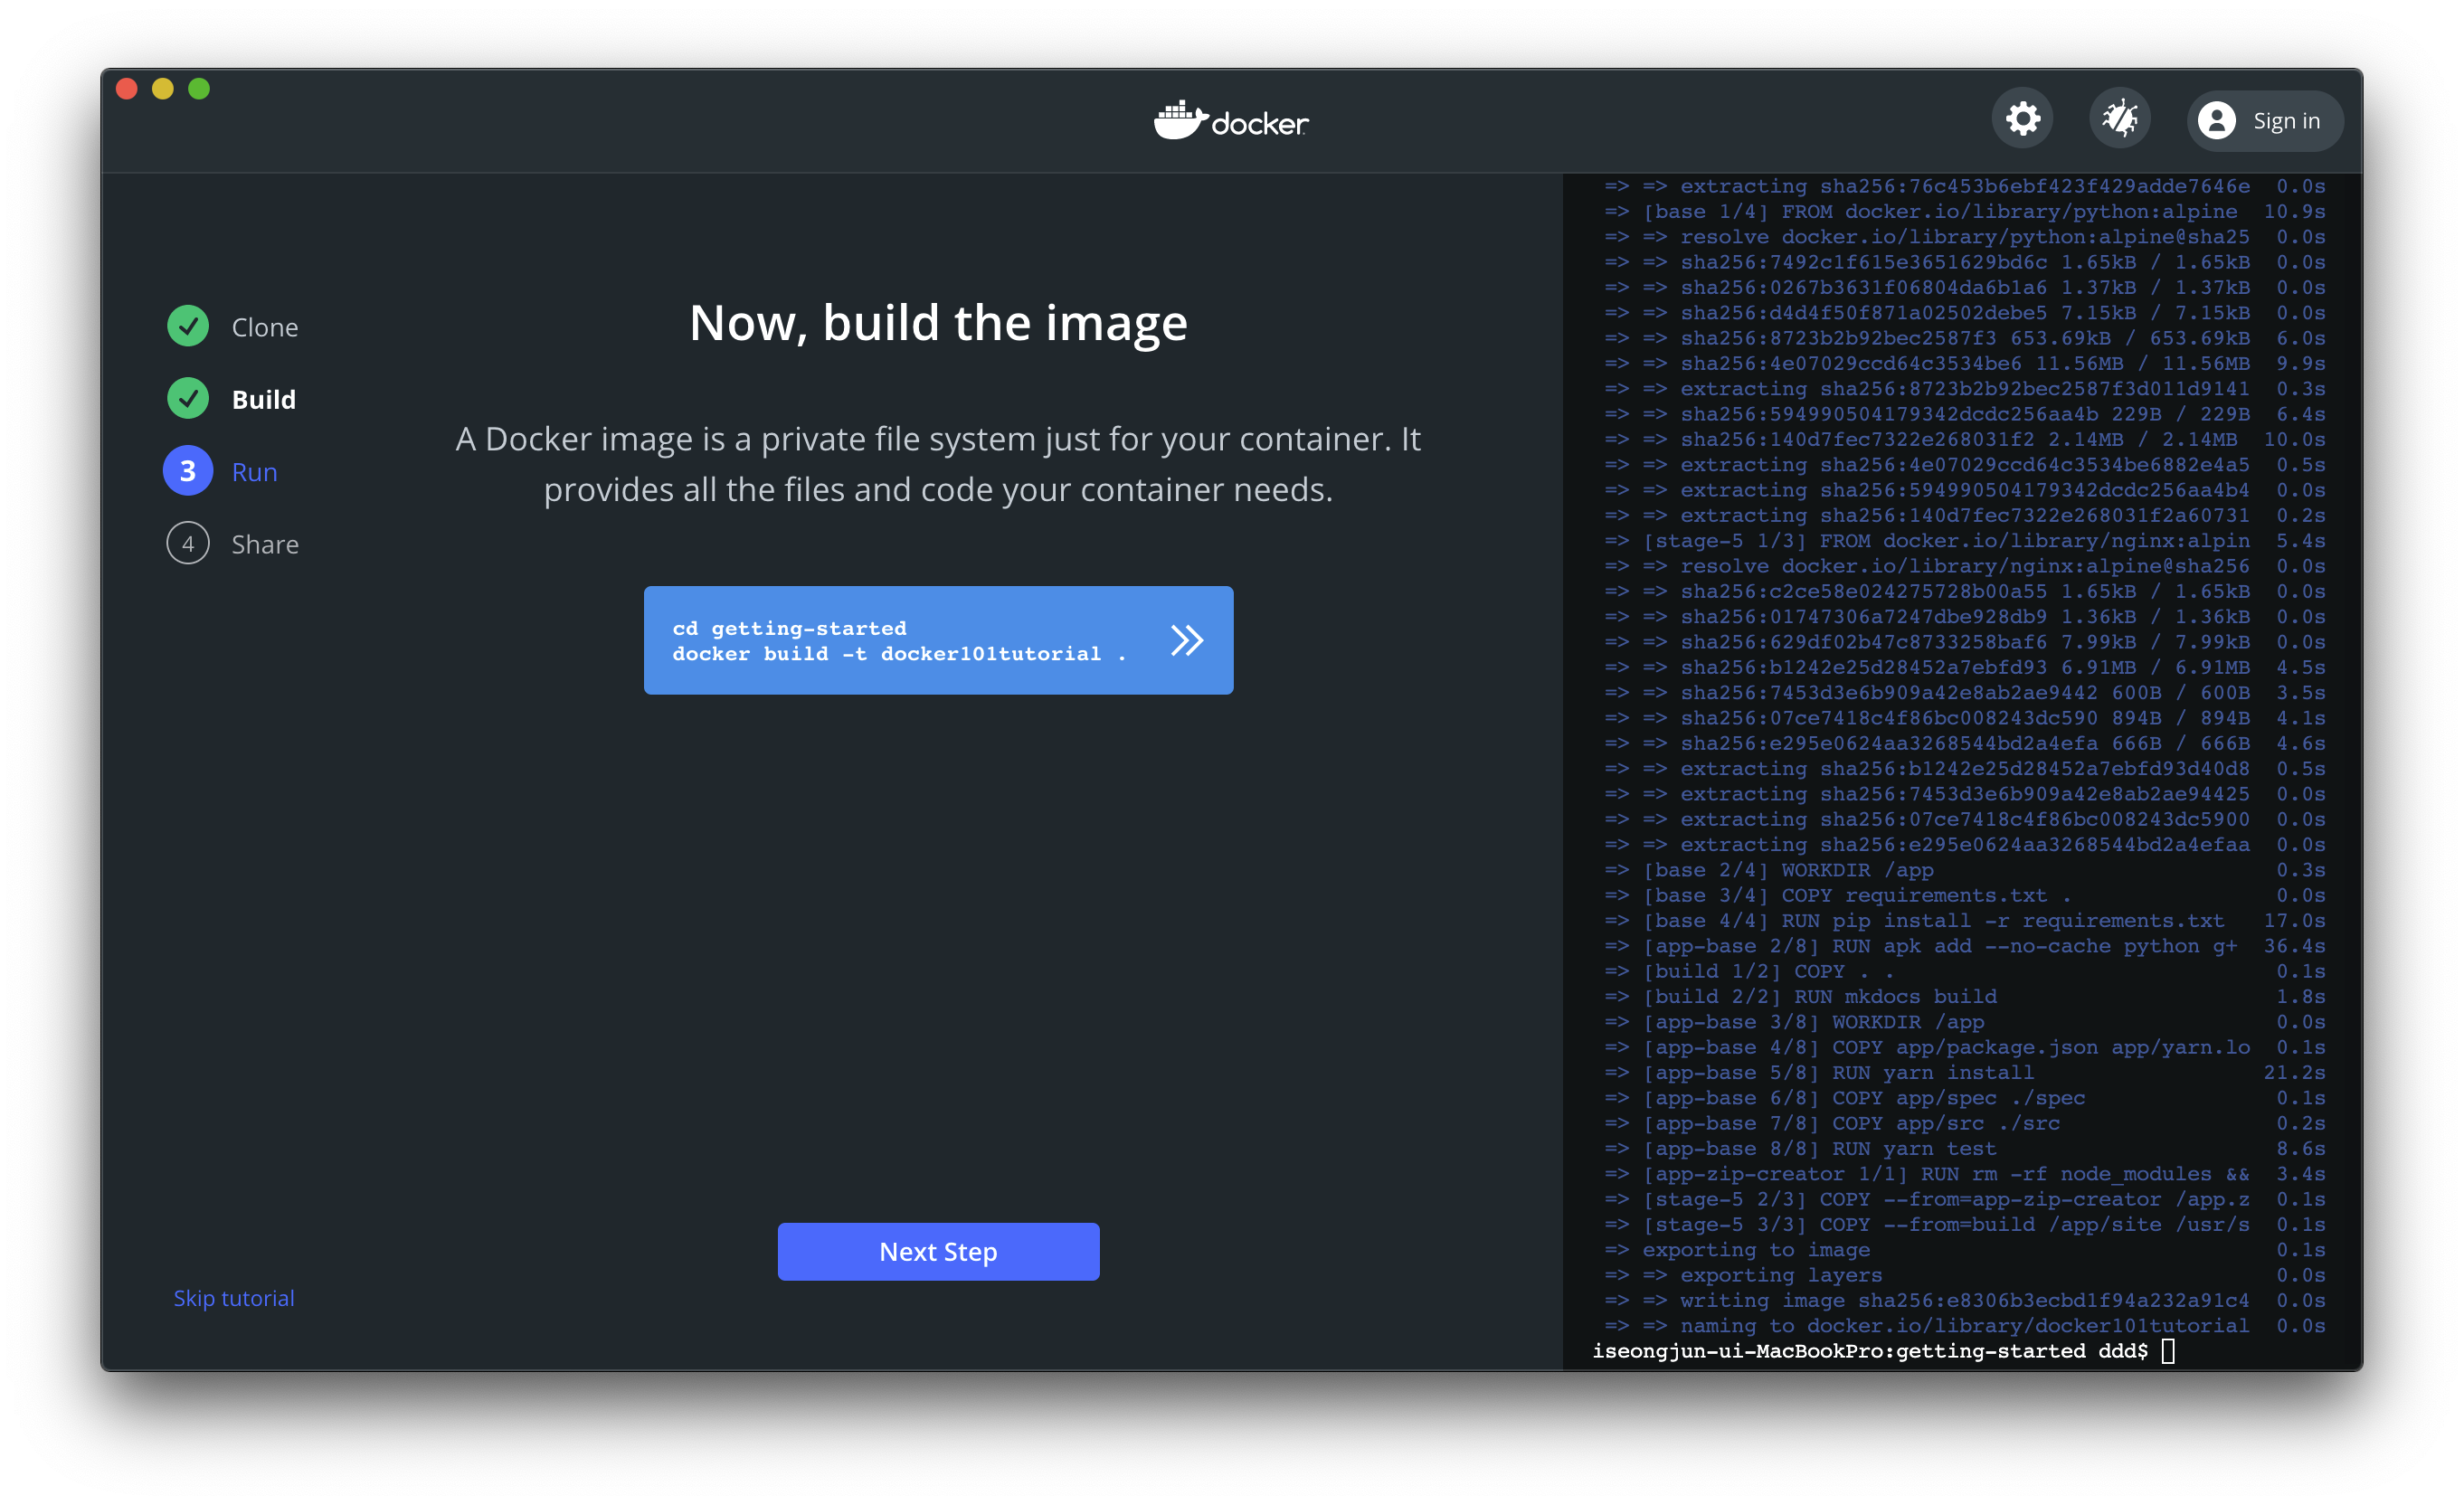Click the Docker whale logo
Viewport: 2464px width, 1505px height.
pos(1231,121)
